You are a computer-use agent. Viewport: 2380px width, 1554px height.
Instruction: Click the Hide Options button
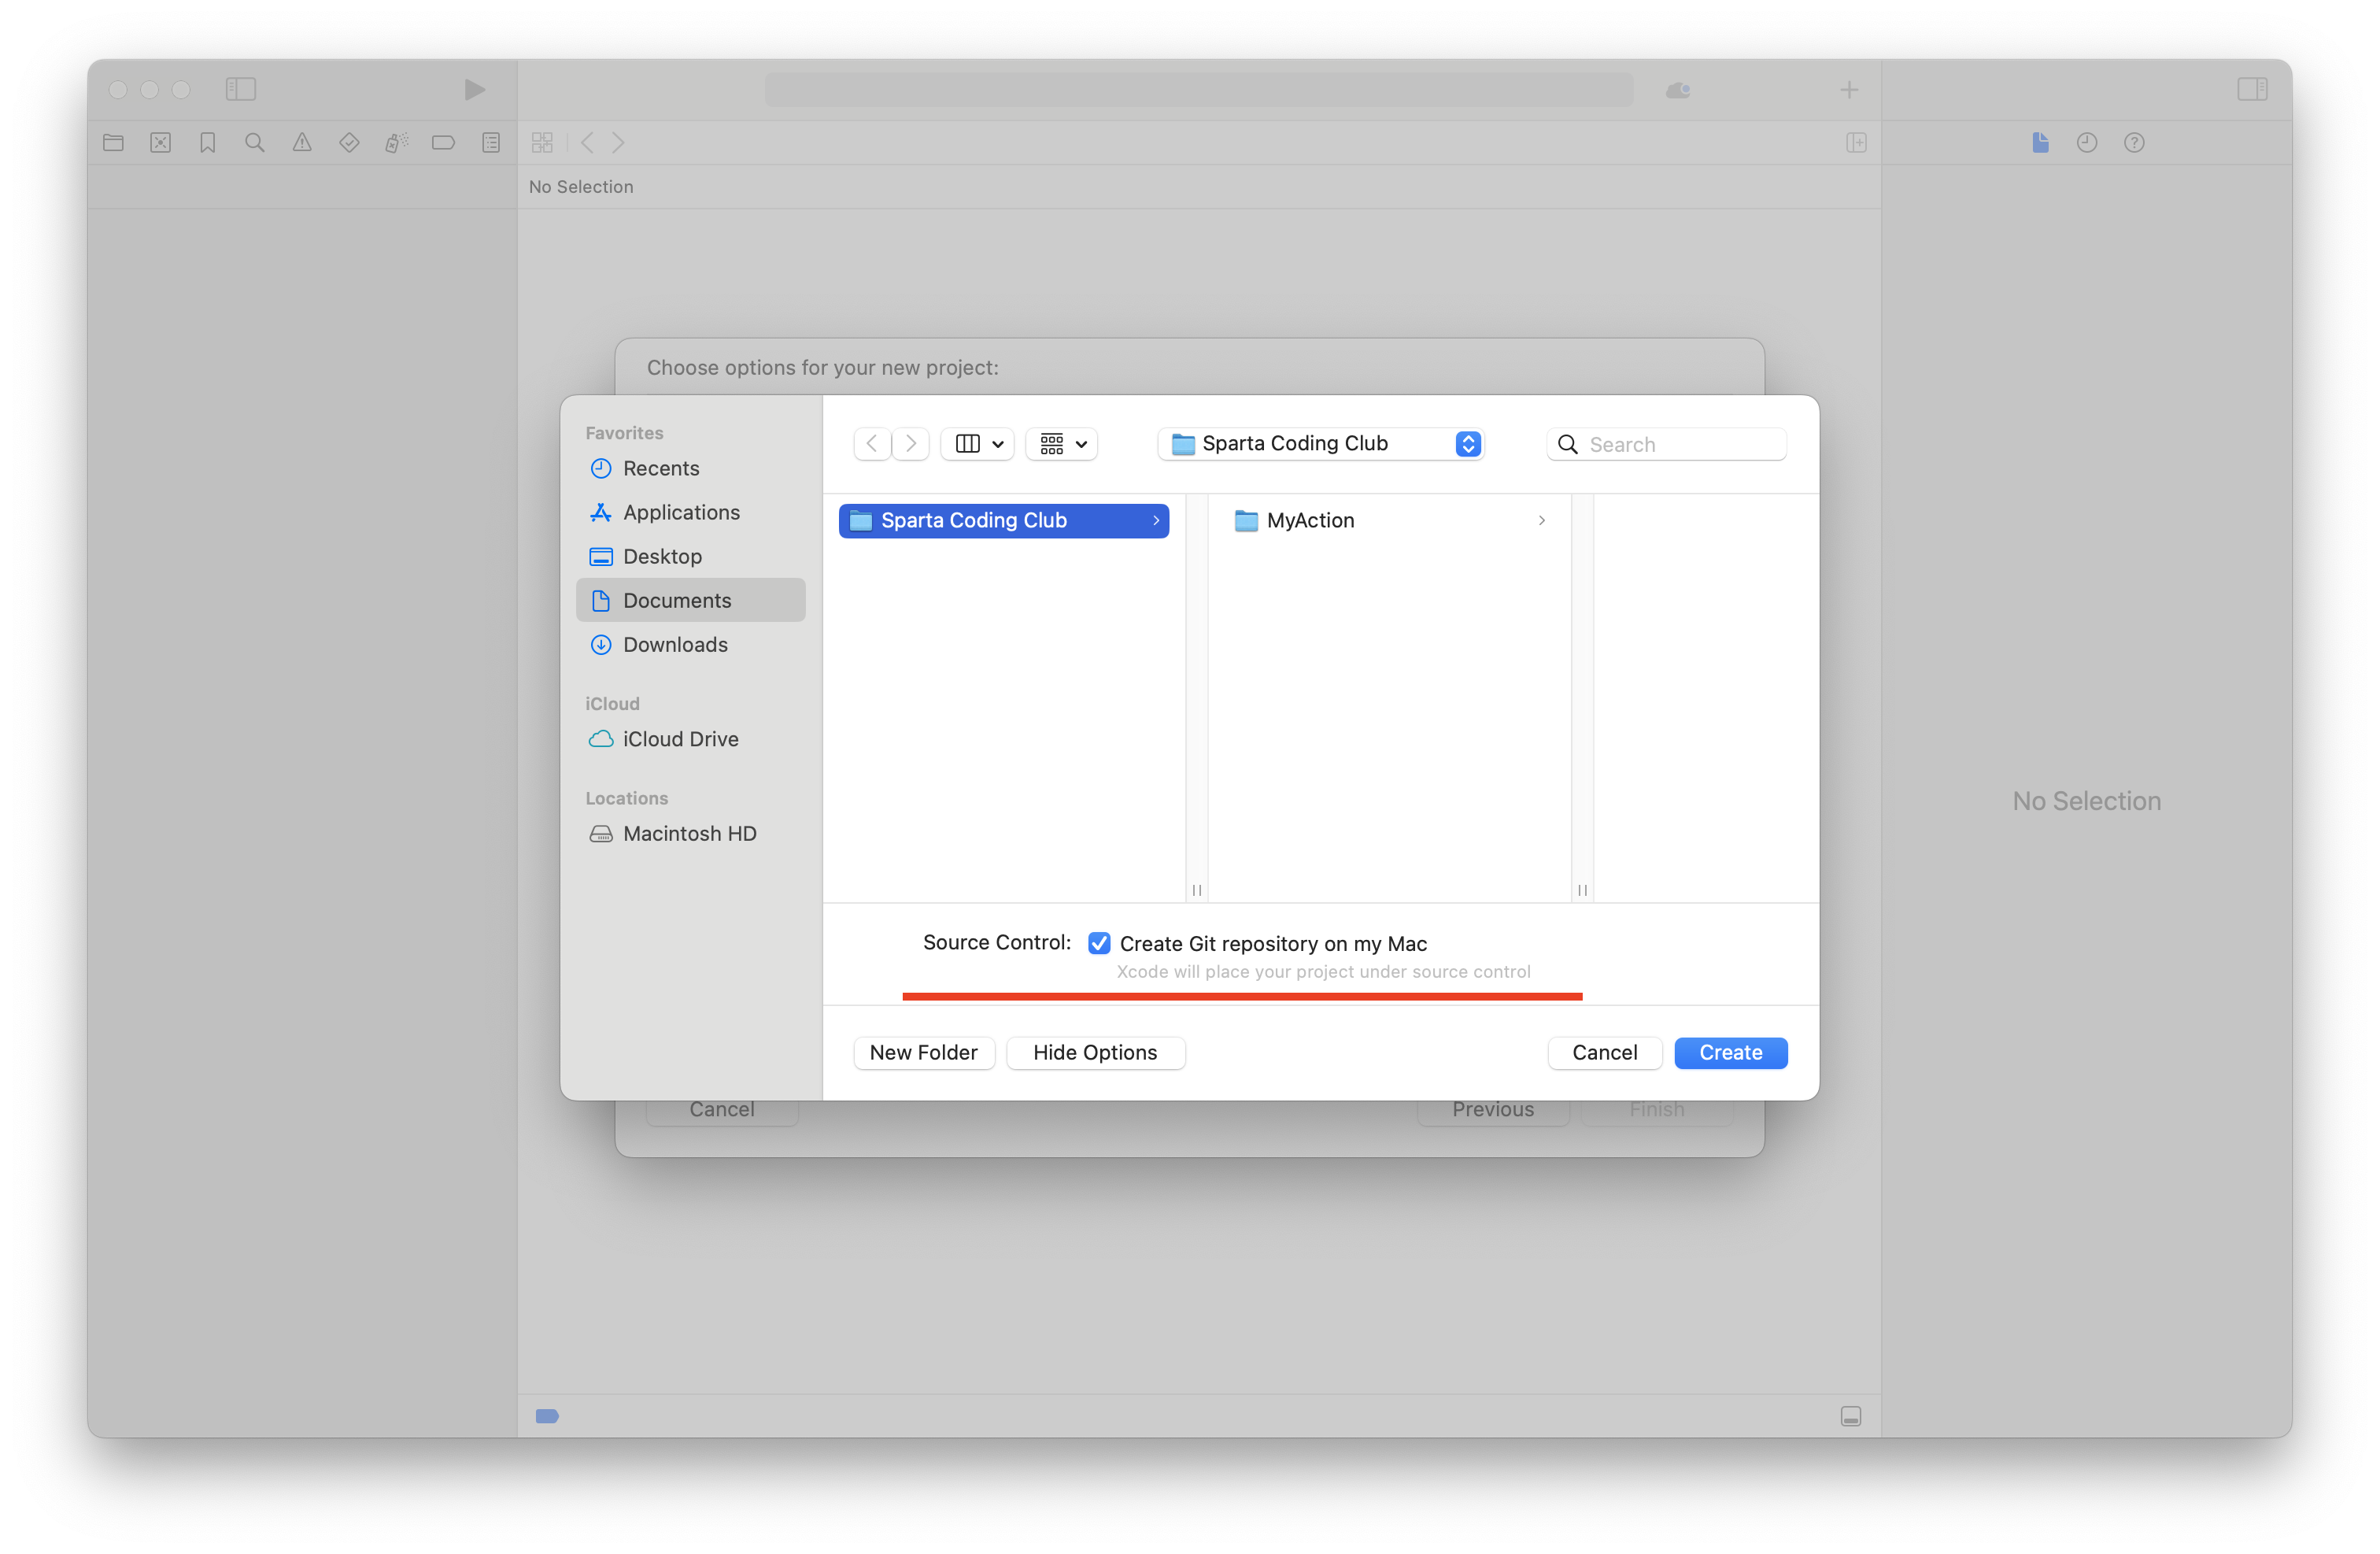point(1095,1052)
